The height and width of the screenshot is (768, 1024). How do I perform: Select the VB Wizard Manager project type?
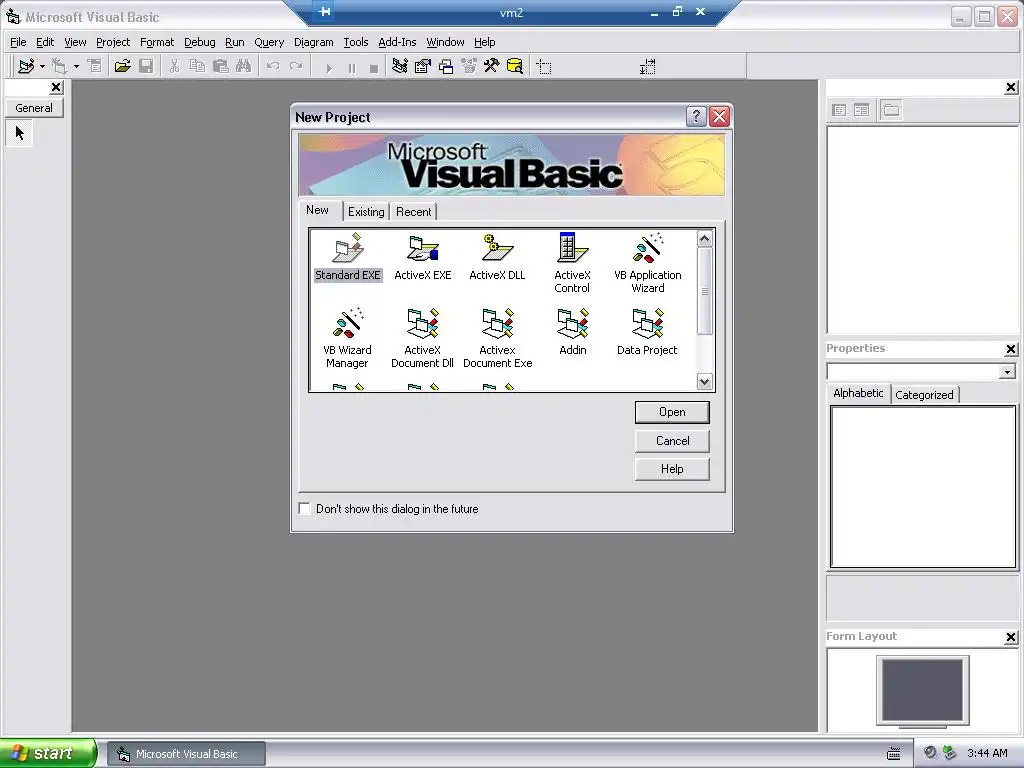(347, 338)
